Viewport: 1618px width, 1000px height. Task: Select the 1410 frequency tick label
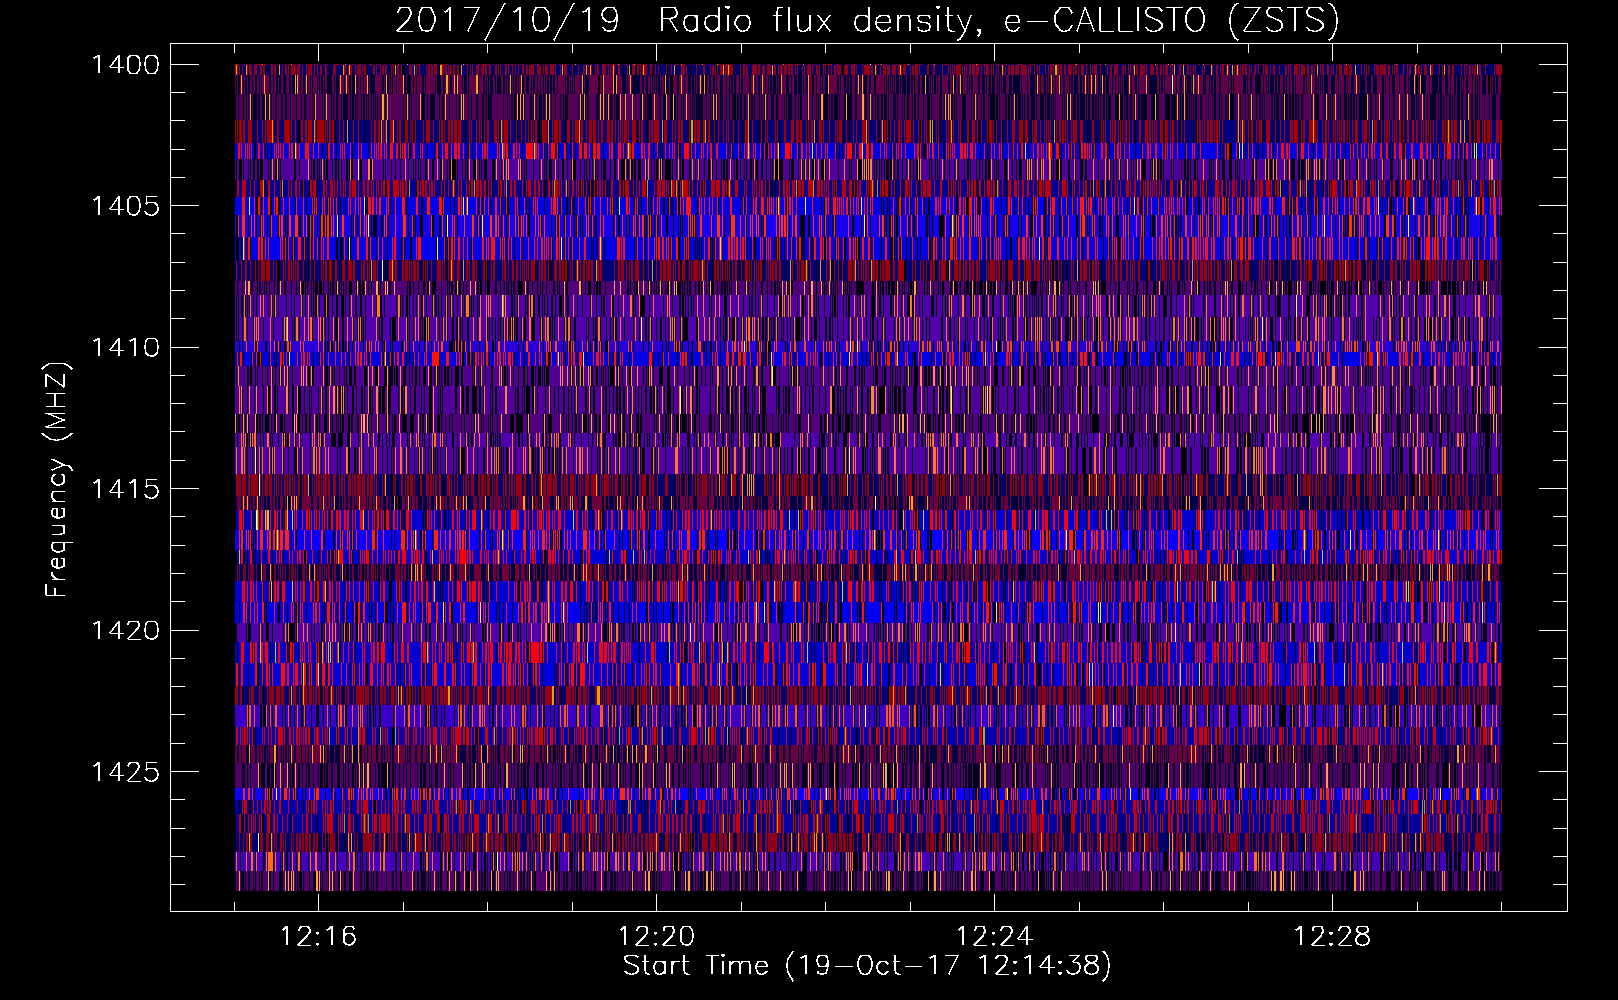[125, 348]
